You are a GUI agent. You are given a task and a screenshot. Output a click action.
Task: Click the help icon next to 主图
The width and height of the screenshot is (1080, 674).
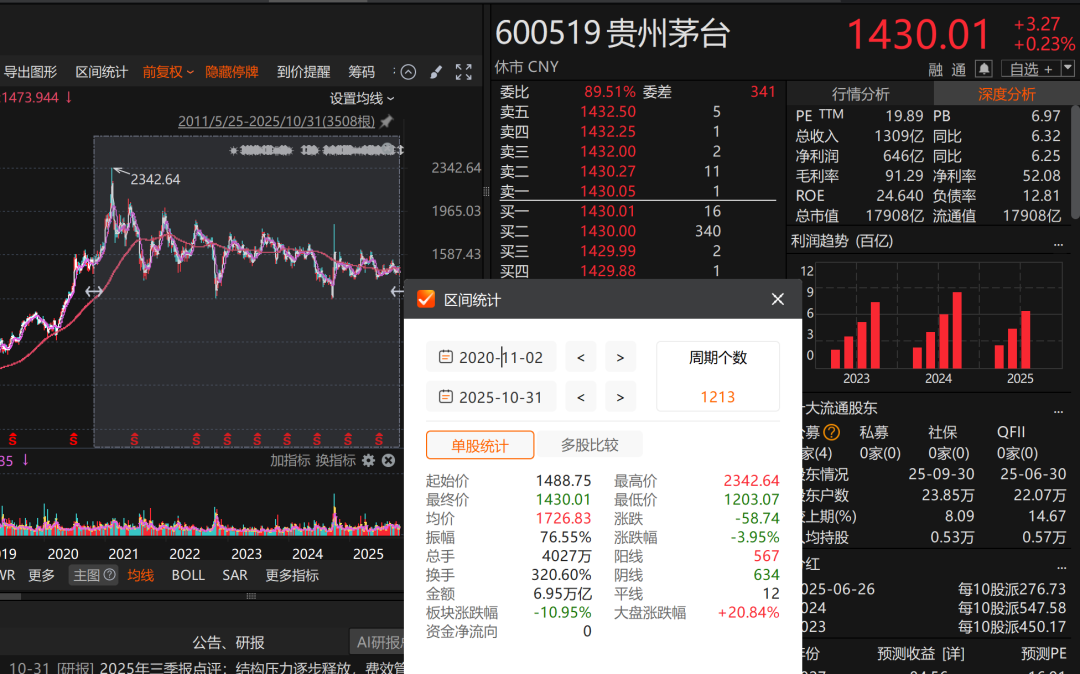(110, 575)
